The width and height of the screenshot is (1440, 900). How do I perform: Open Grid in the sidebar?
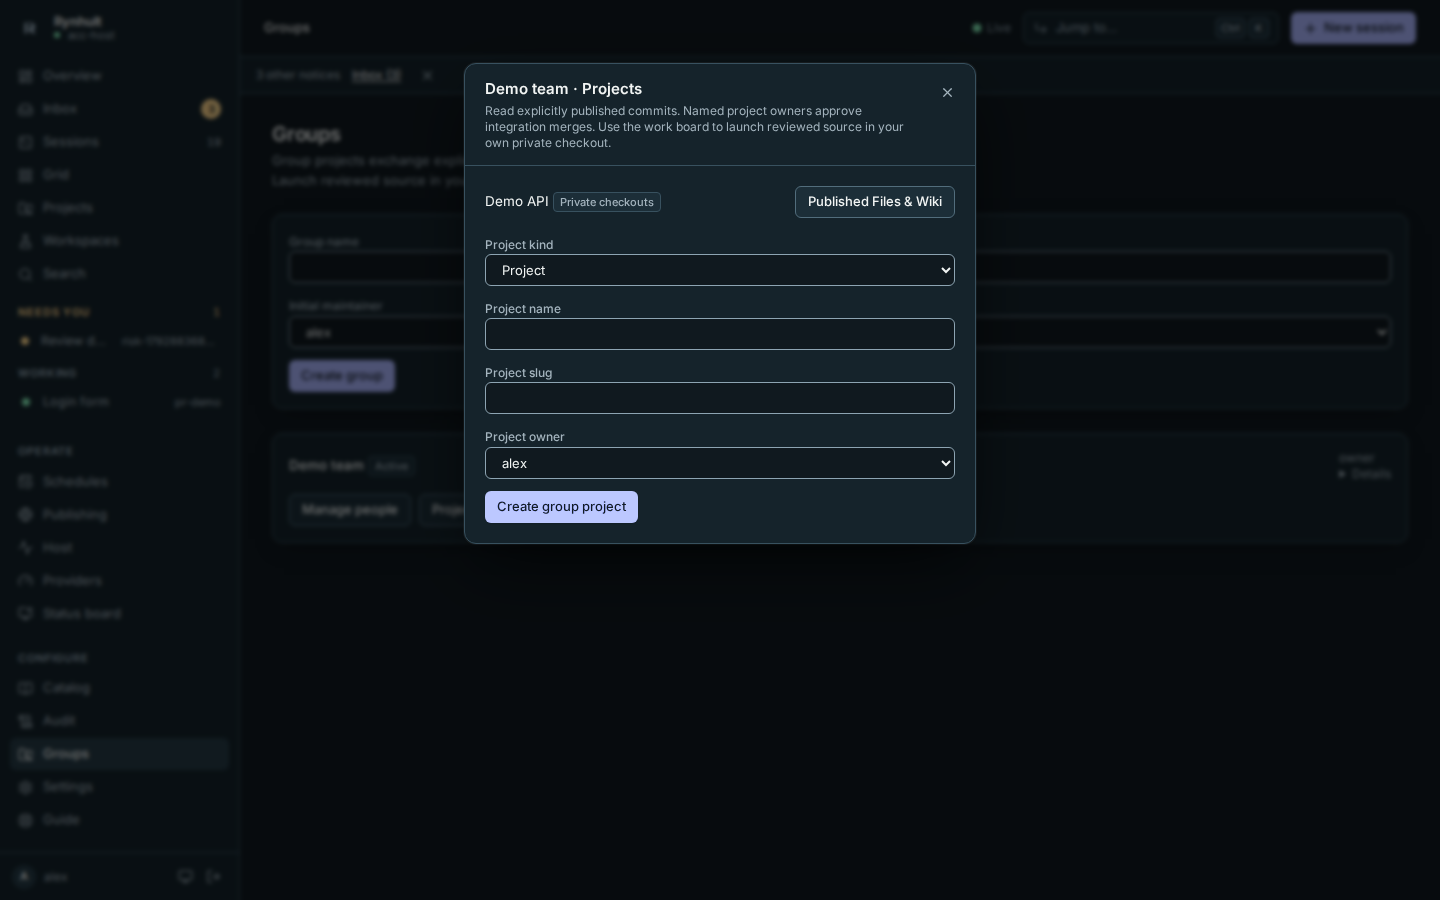pos(120,175)
